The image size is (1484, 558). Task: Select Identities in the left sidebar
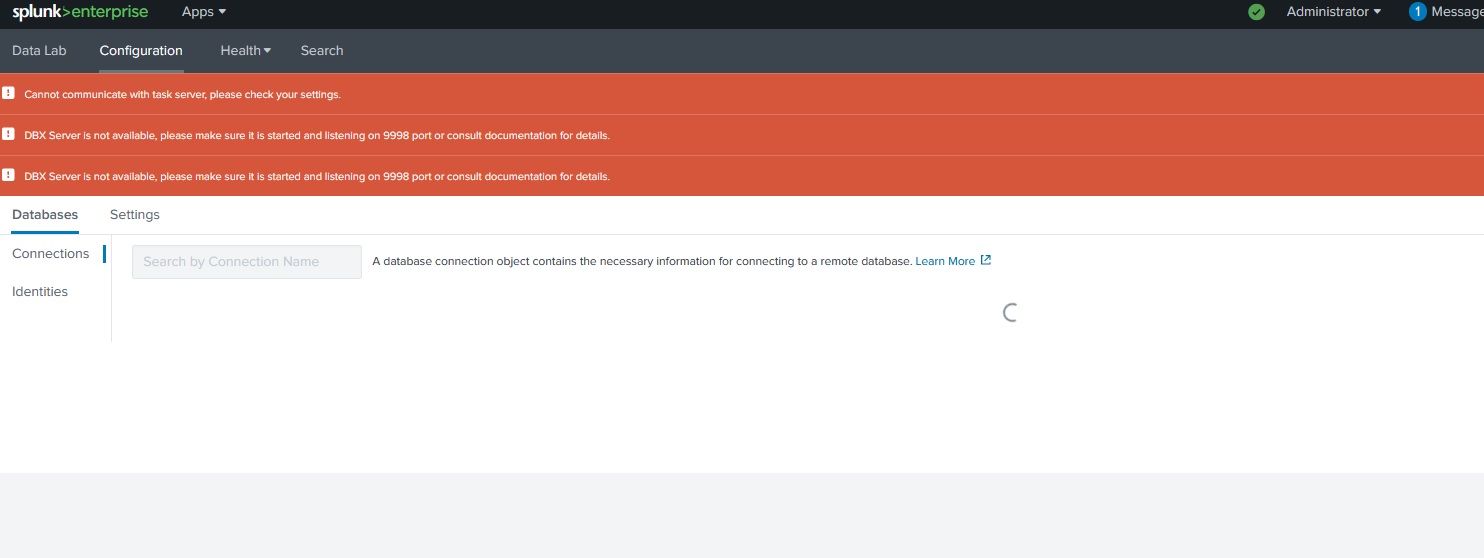tap(40, 292)
